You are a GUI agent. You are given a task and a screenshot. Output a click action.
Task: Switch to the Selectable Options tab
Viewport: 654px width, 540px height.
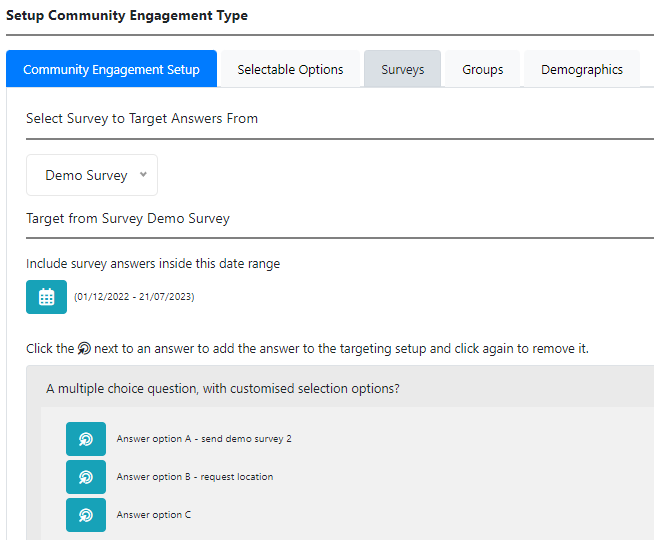[290, 69]
